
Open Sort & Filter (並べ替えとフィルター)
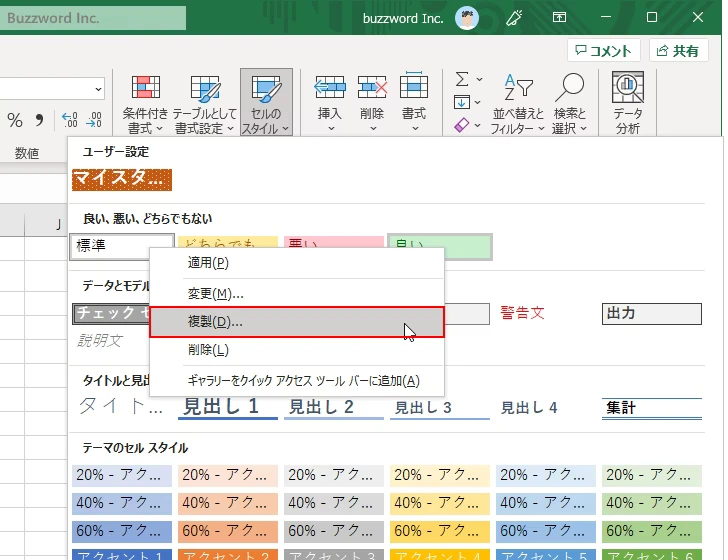[518, 103]
